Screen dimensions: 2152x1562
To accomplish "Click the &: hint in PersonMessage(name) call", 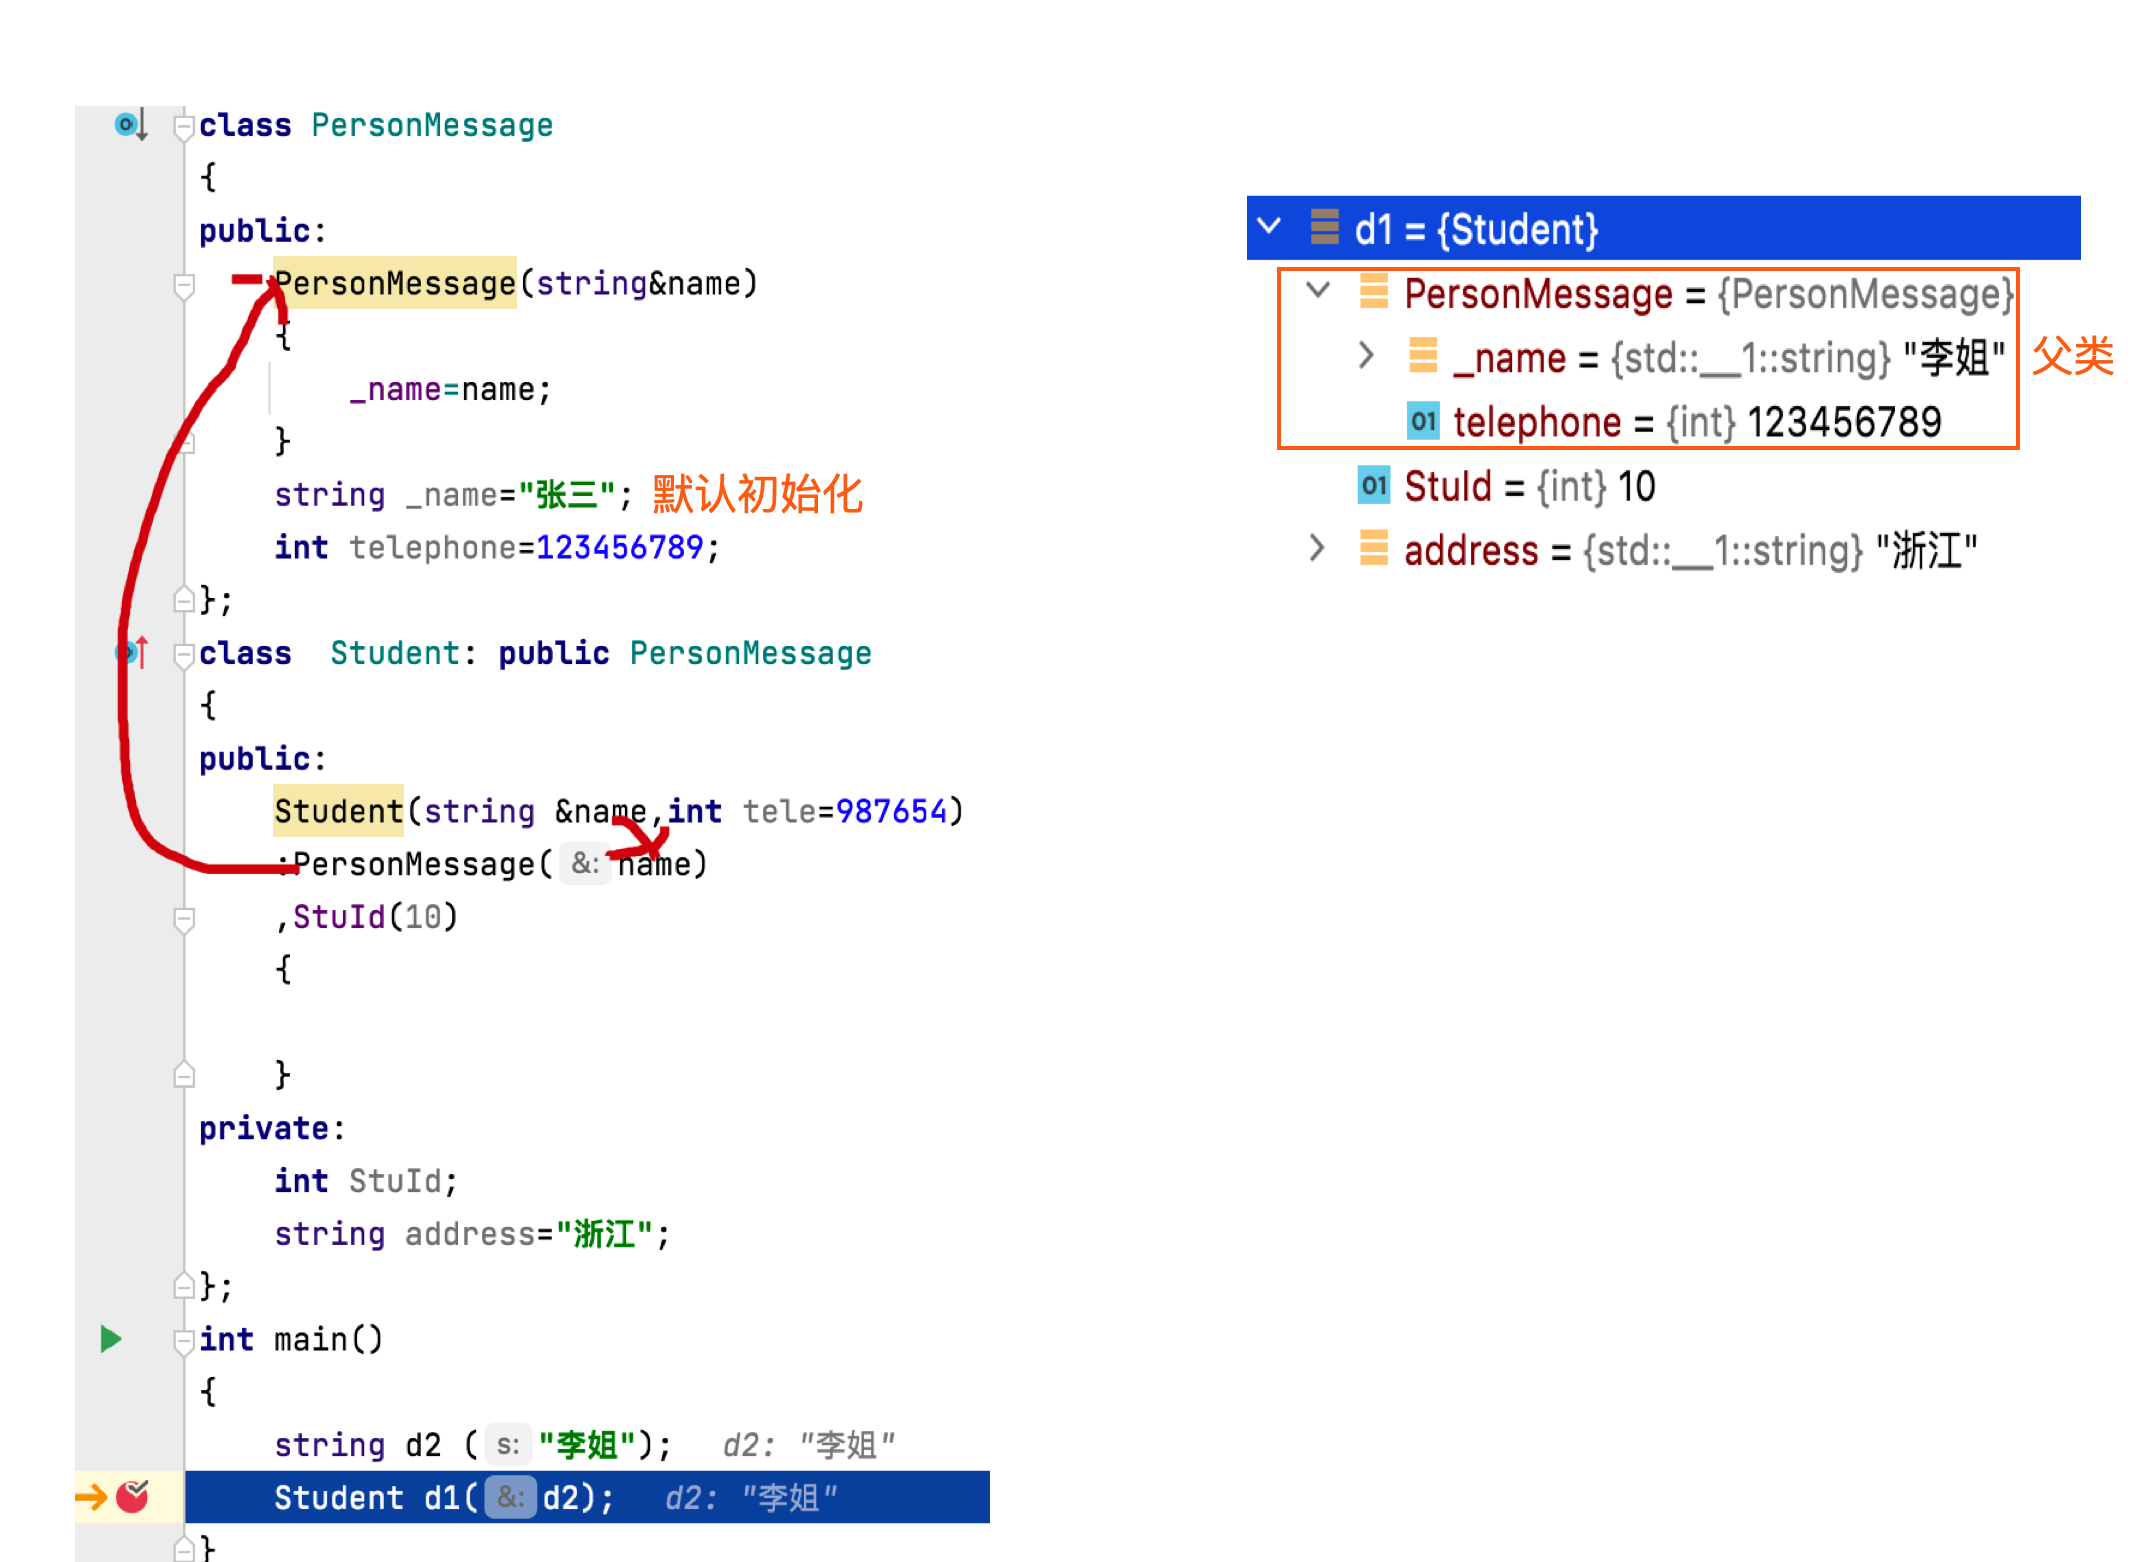I will 585,863.
